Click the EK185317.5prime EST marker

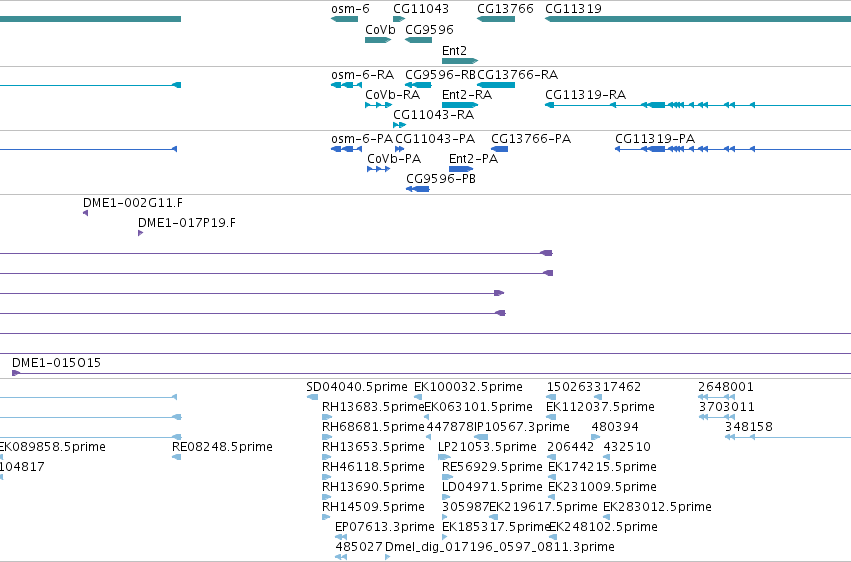[x=445, y=537]
